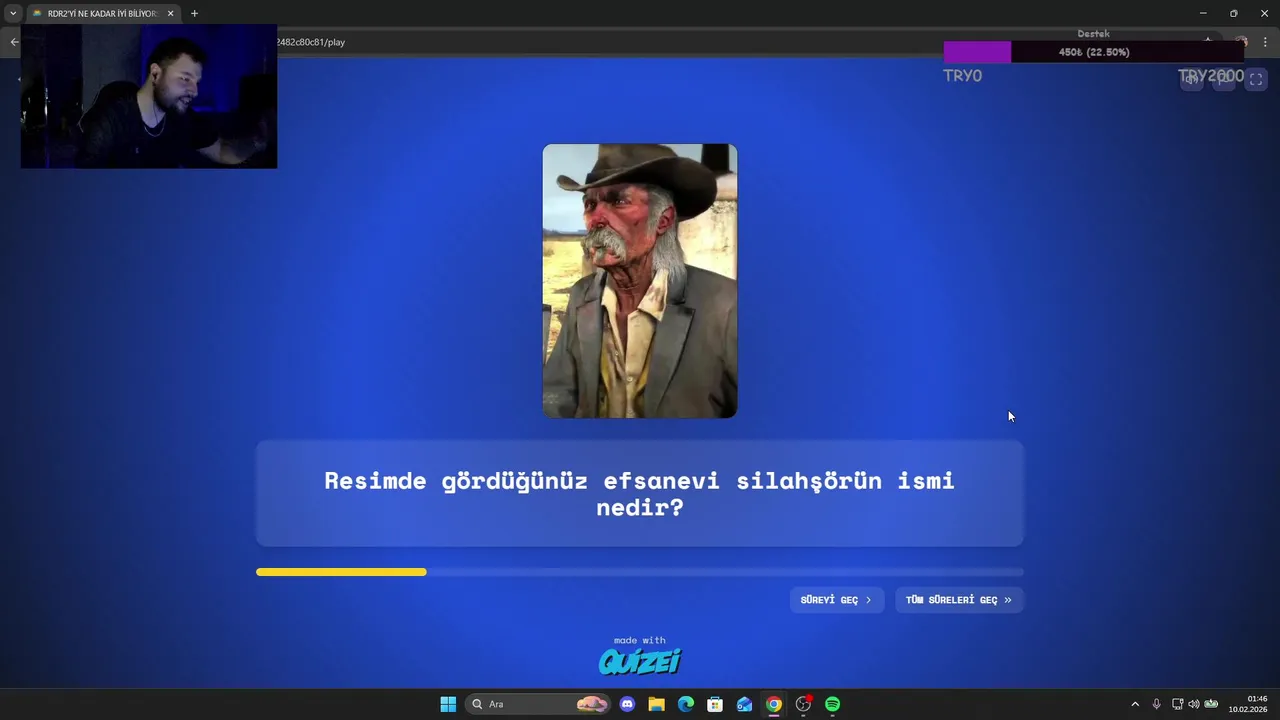Screen dimensions: 1280x720
Task: Switch to Chrome in the taskbar
Action: [774, 704]
